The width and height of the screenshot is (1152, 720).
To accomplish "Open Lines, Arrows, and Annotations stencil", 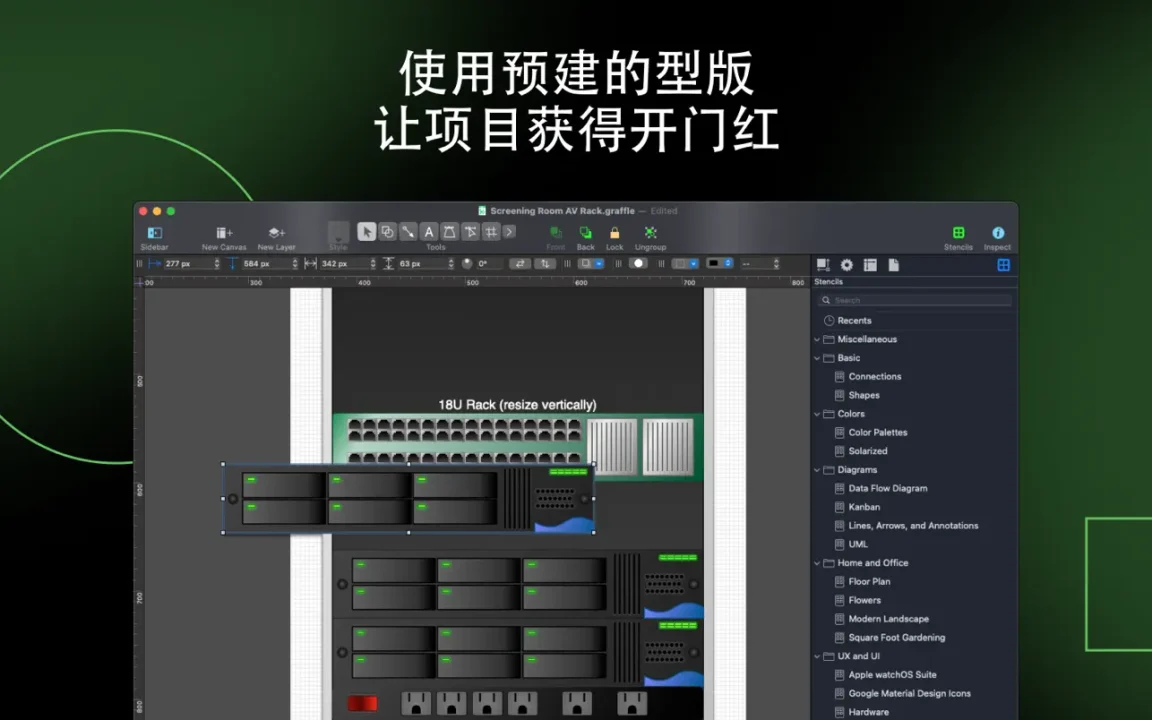I will tap(914, 525).
